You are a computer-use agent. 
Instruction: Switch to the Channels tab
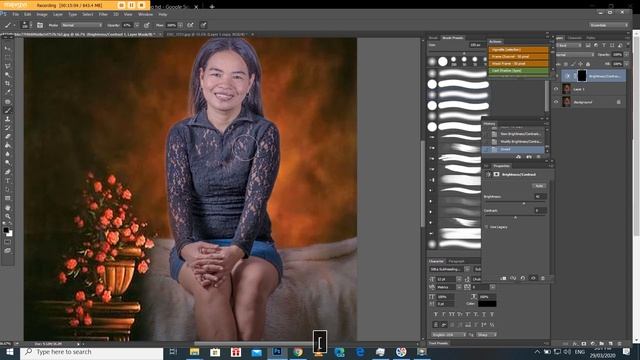[575, 38]
